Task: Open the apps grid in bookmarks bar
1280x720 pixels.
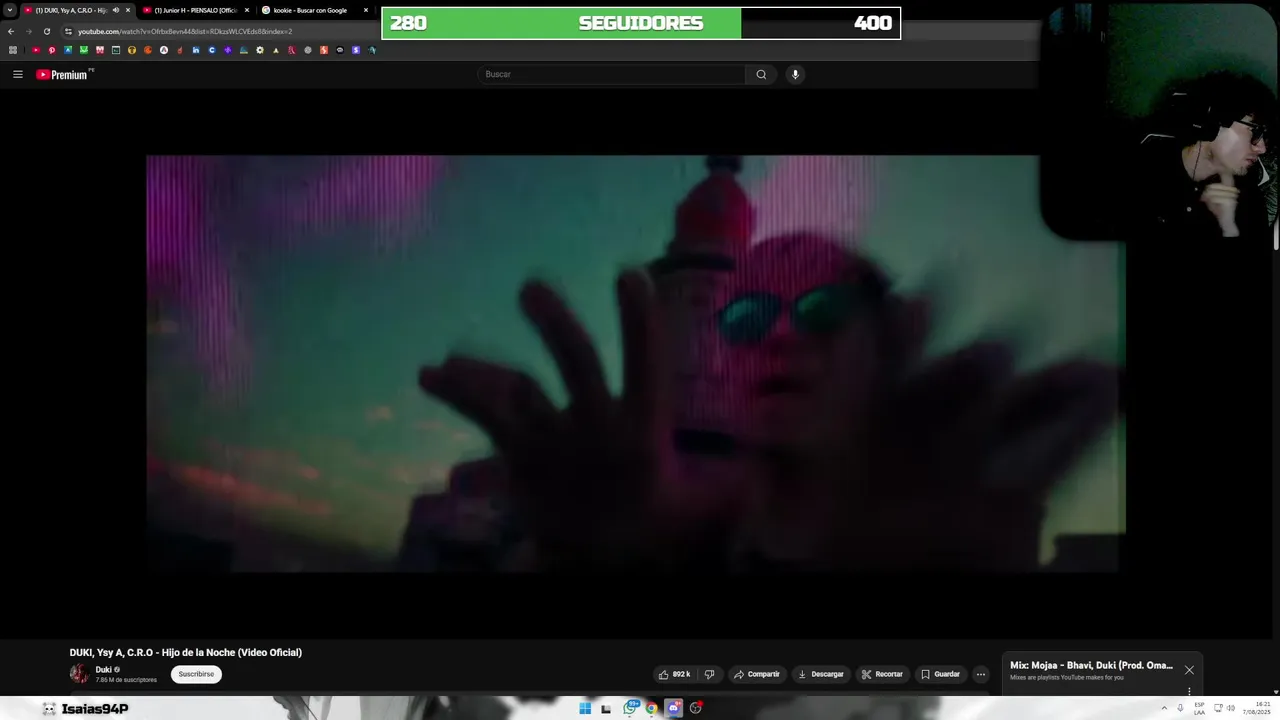Action: click(x=12, y=50)
